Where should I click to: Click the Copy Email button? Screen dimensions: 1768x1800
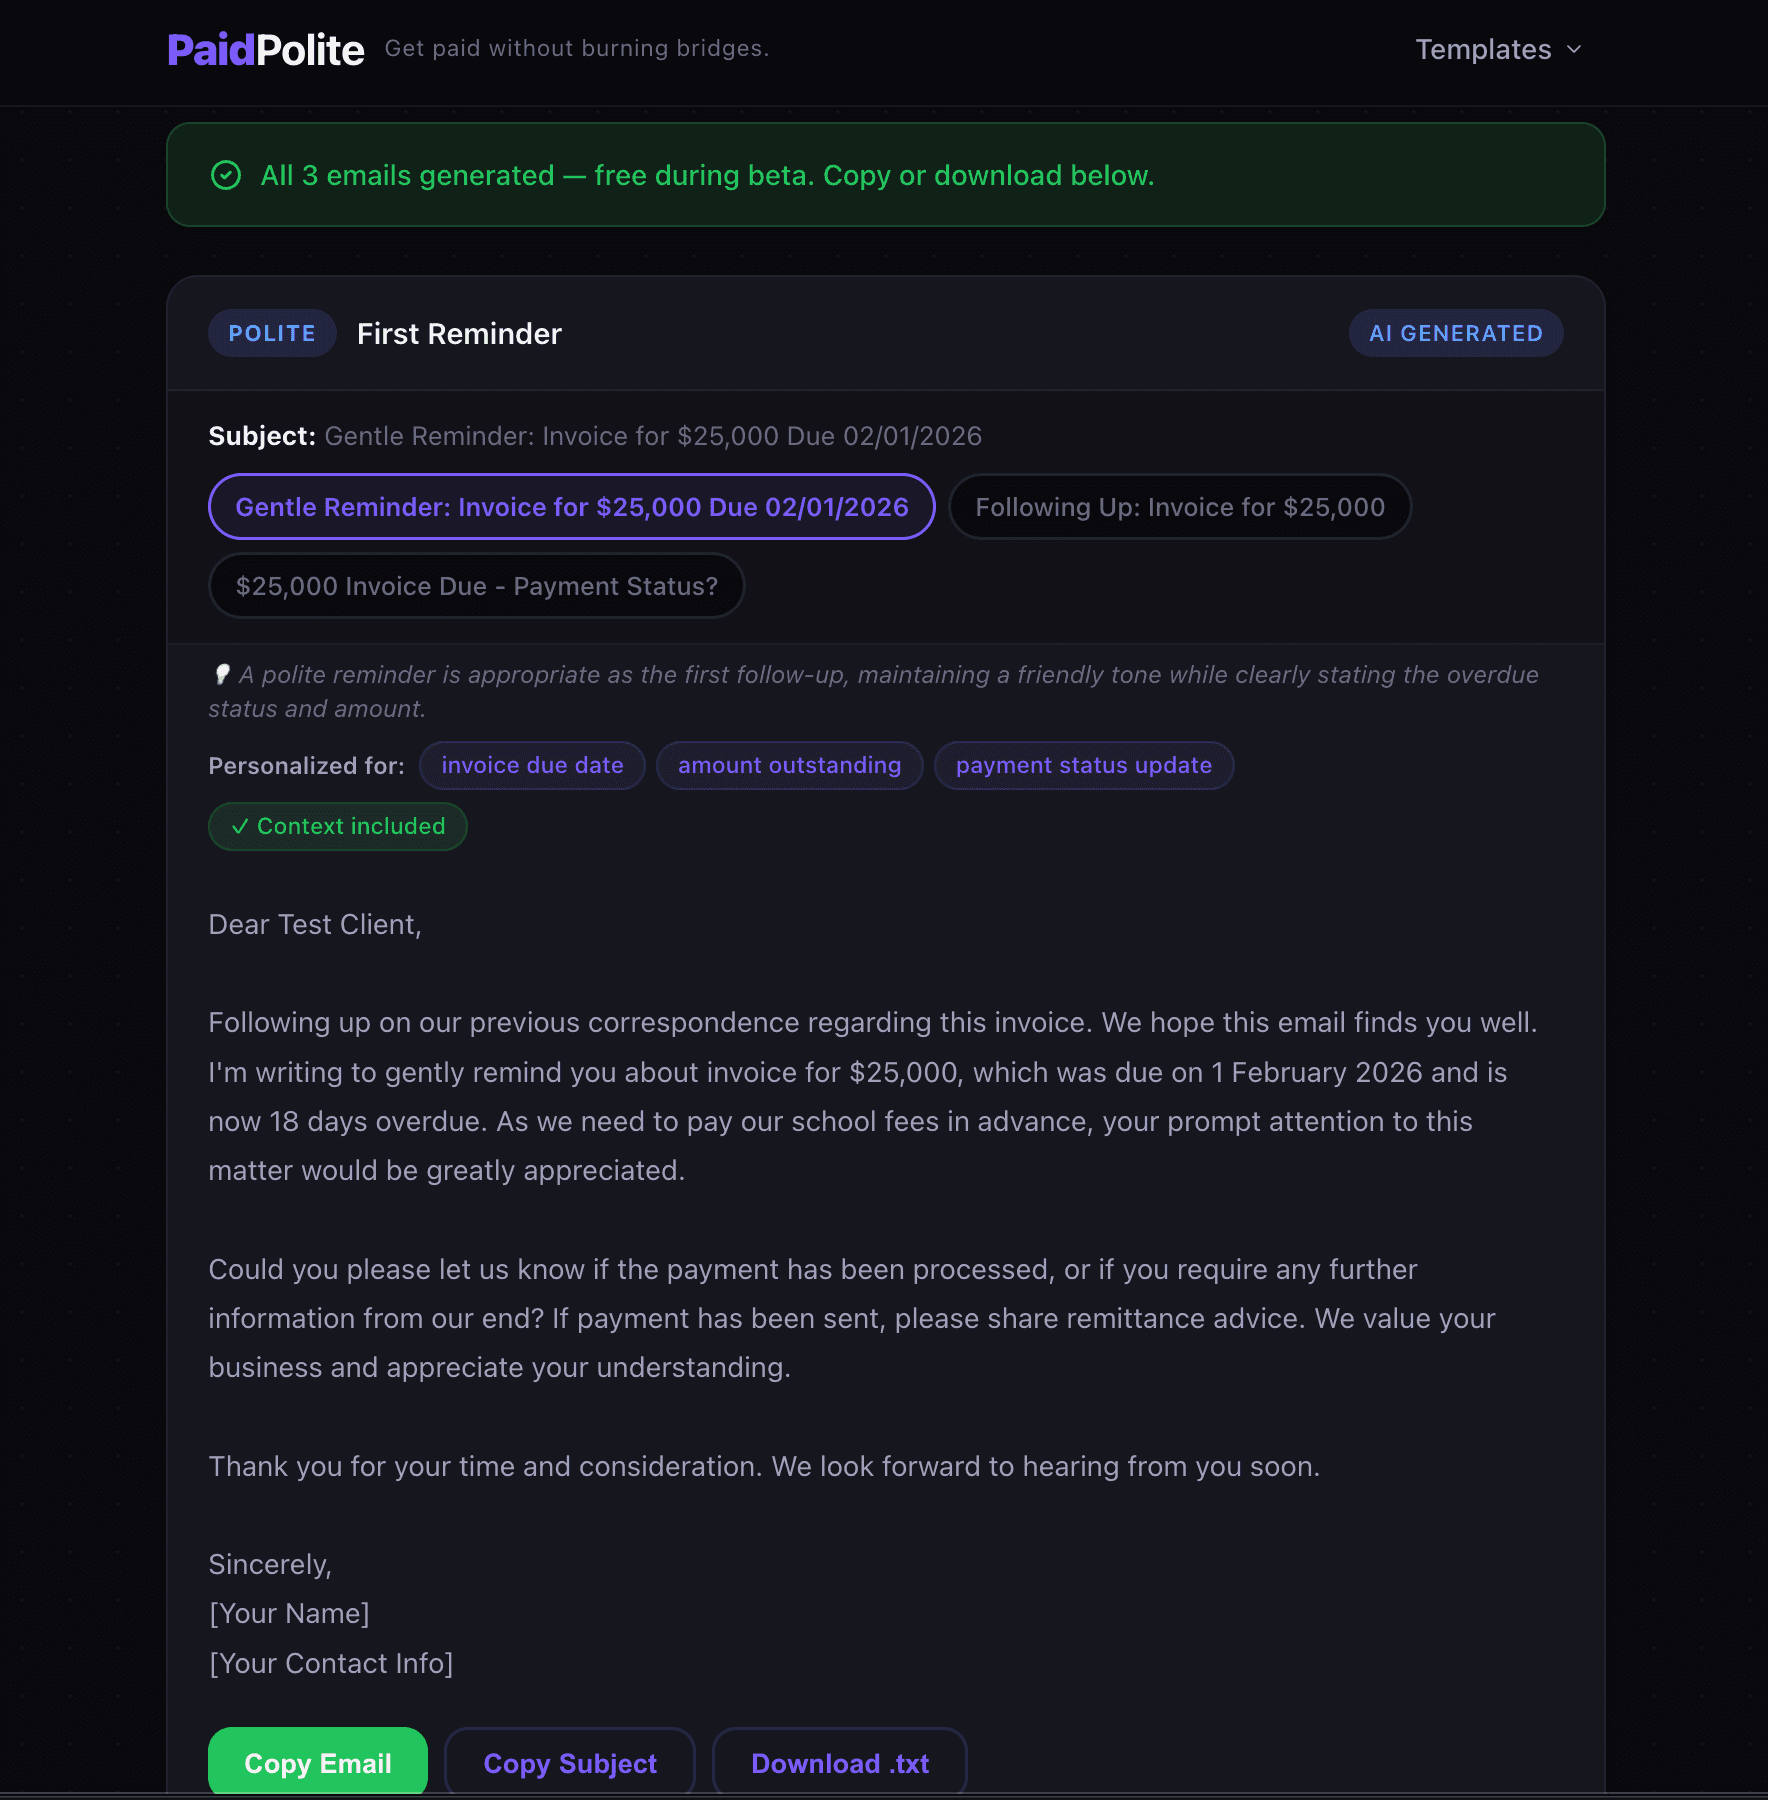coord(317,1763)
